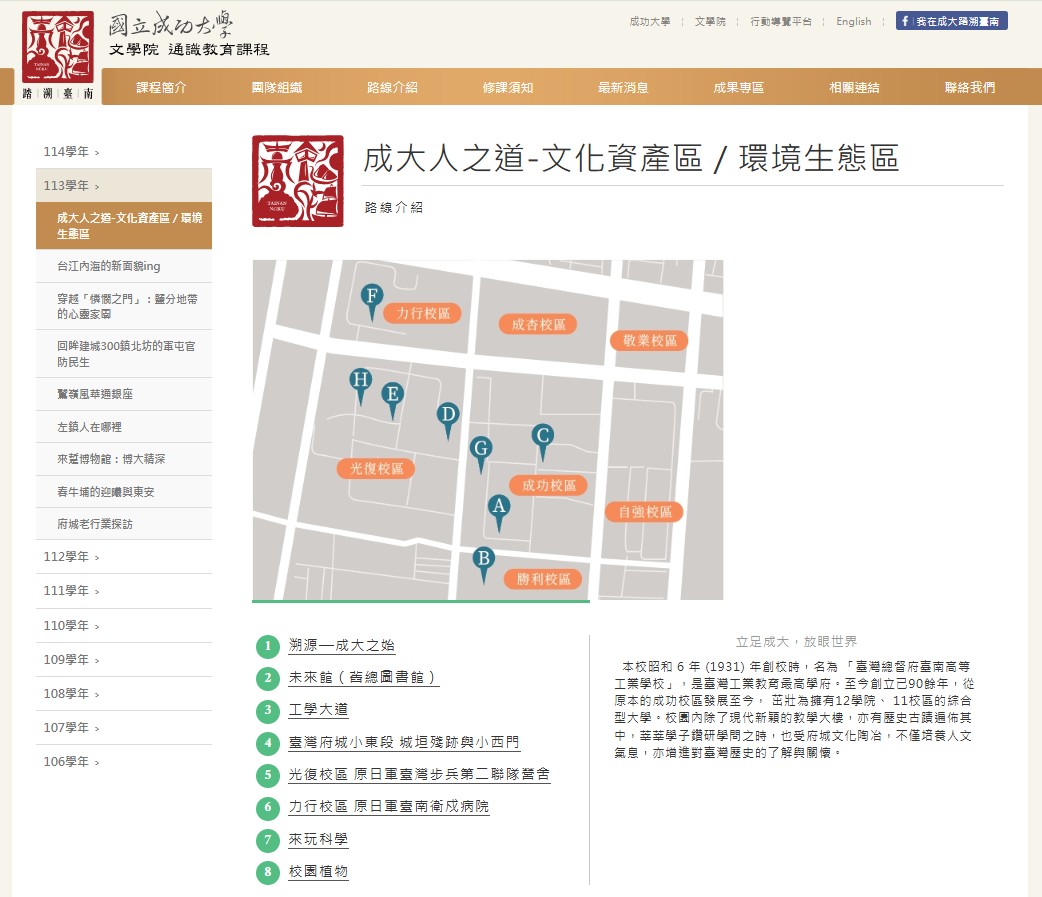Click map pin marker A
Image resolution: width=1042 pixels, height=897 pixels.
click(498, 509)
